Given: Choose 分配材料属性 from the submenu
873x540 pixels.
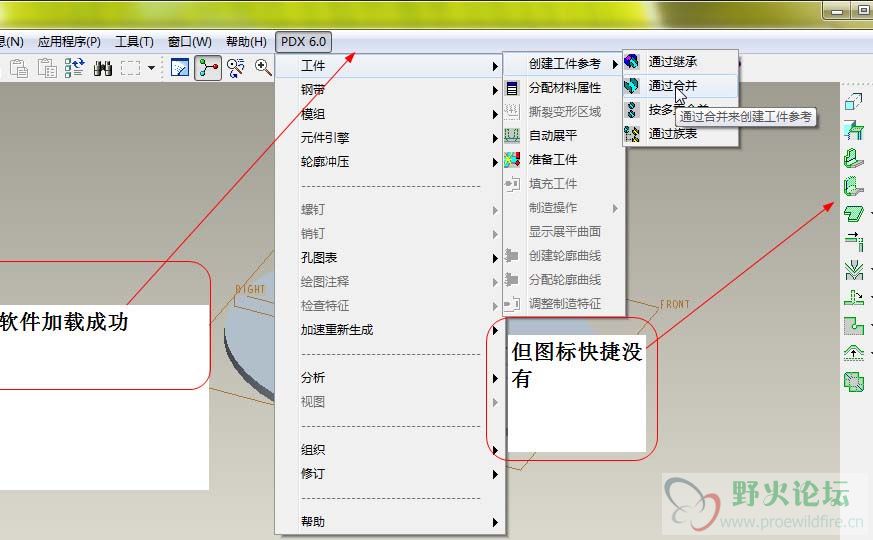Looking at the screenshot, I should click(563, 88).
